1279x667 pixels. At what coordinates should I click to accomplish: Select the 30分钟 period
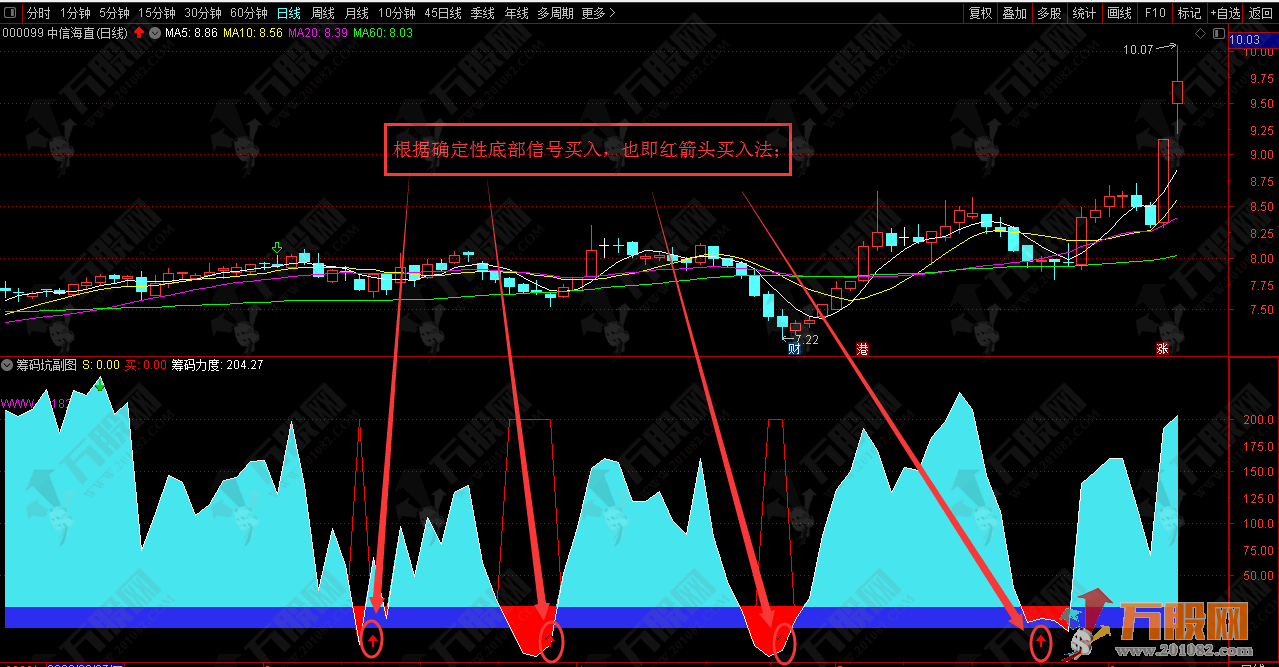(x=203, y=13)
